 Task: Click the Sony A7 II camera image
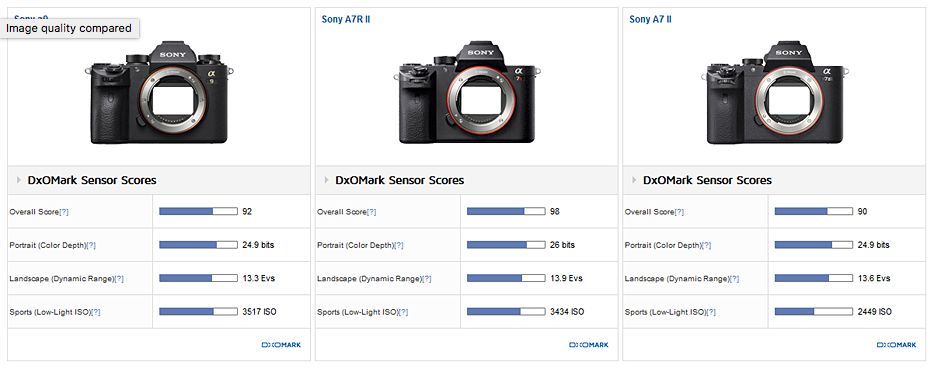pos(775,92)
